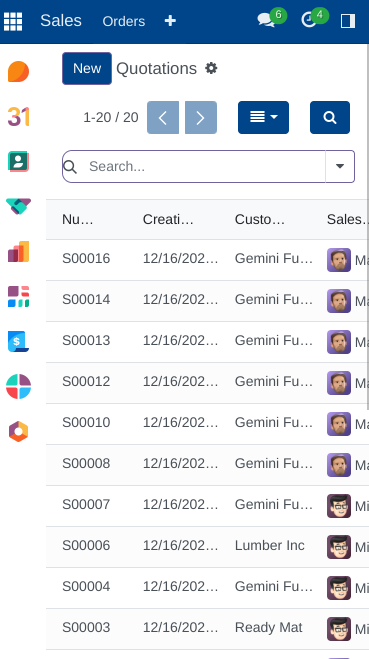This screenshot has height=659, width=369.
Task: Open Quotations settings gear icon
Action: pos(211,68)
